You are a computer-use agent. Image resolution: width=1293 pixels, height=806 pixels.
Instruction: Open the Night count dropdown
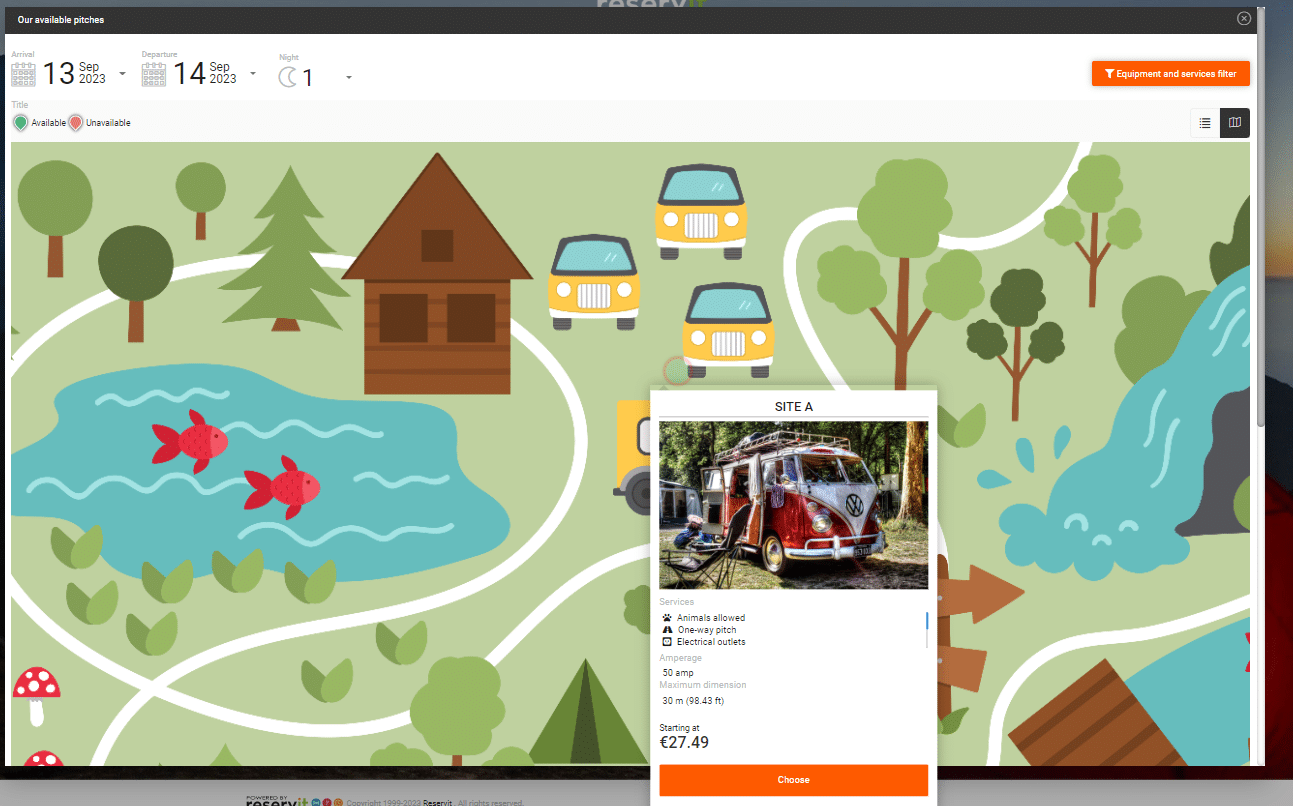click(348, 78)
